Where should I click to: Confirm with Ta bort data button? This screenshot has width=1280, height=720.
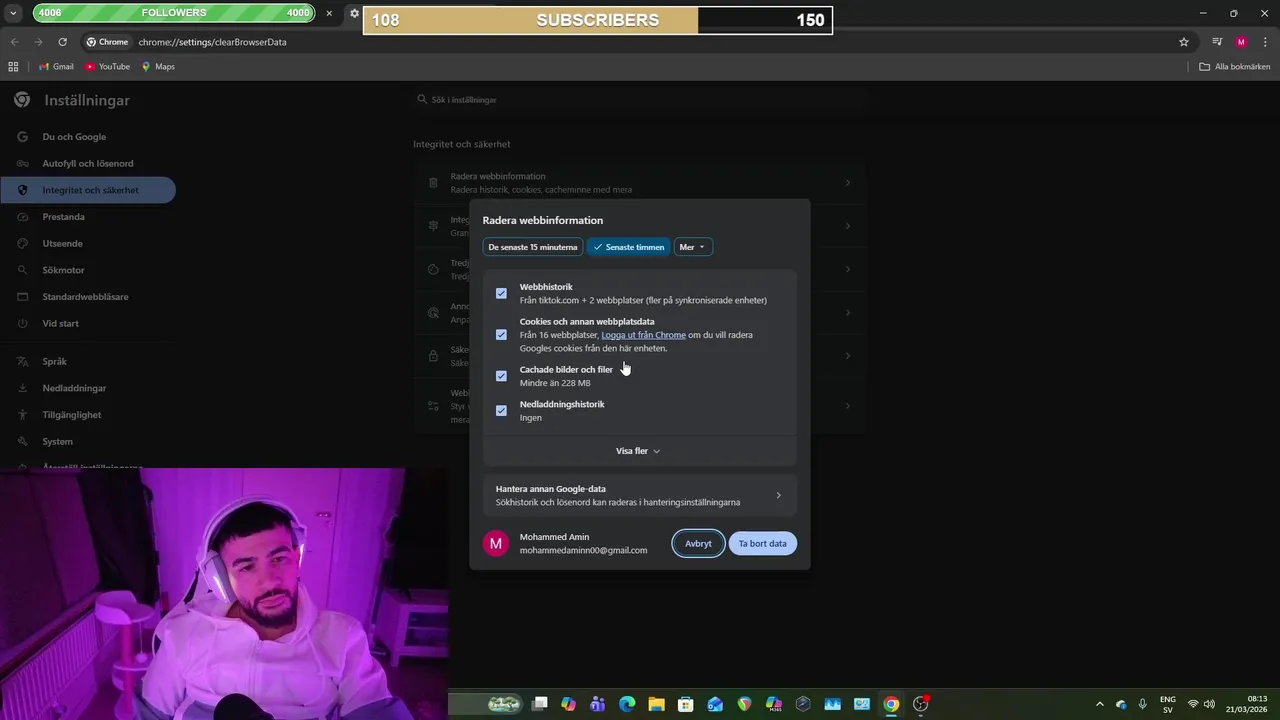coord(762,544)
